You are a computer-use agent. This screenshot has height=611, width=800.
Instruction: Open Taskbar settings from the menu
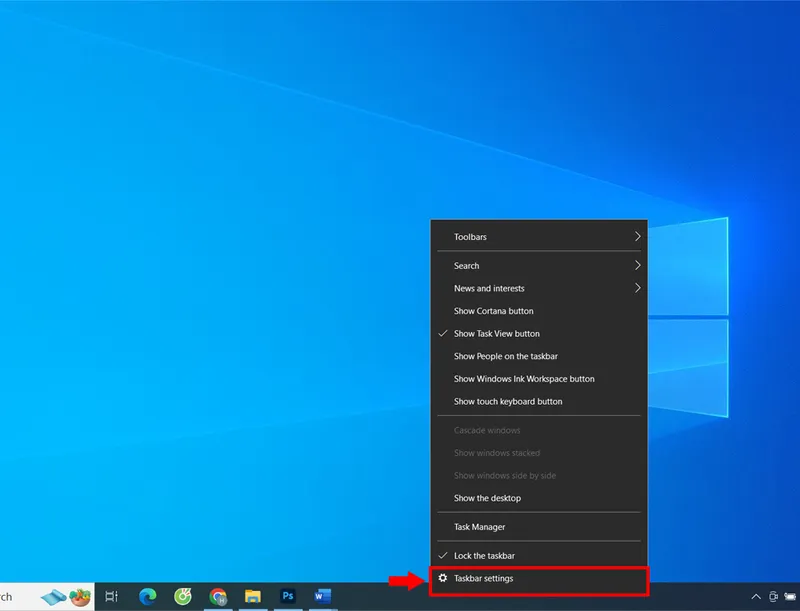(x=483, y=578)
